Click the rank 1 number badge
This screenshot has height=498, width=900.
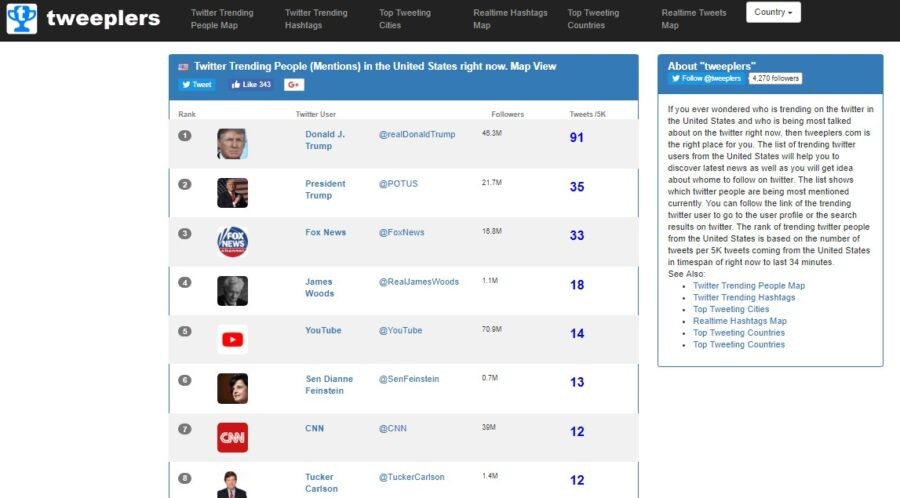tap(184, 135)
